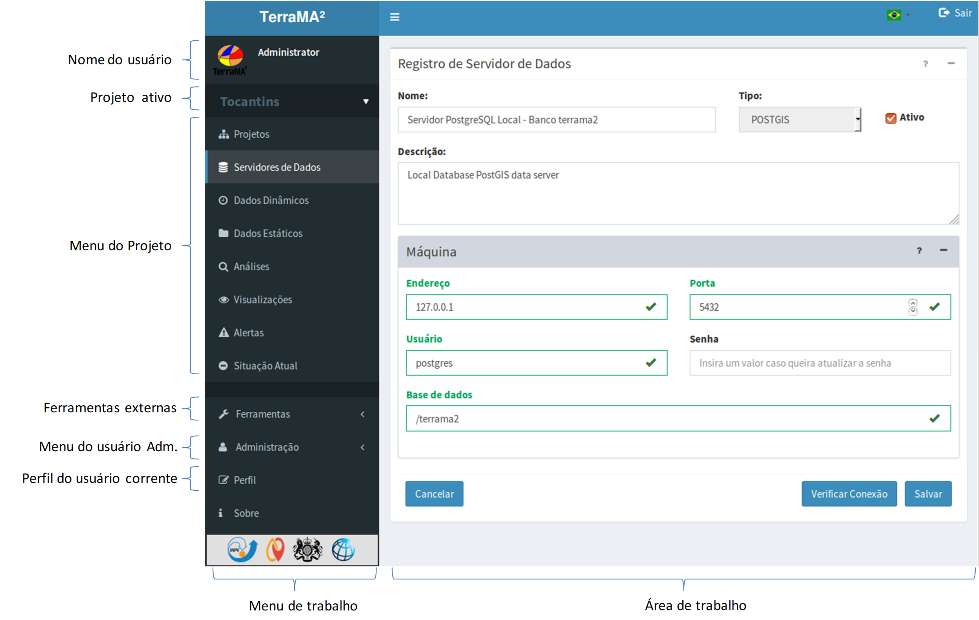Open the Brazil flag language dropdown
979x620 pixels.
point(898,15)
